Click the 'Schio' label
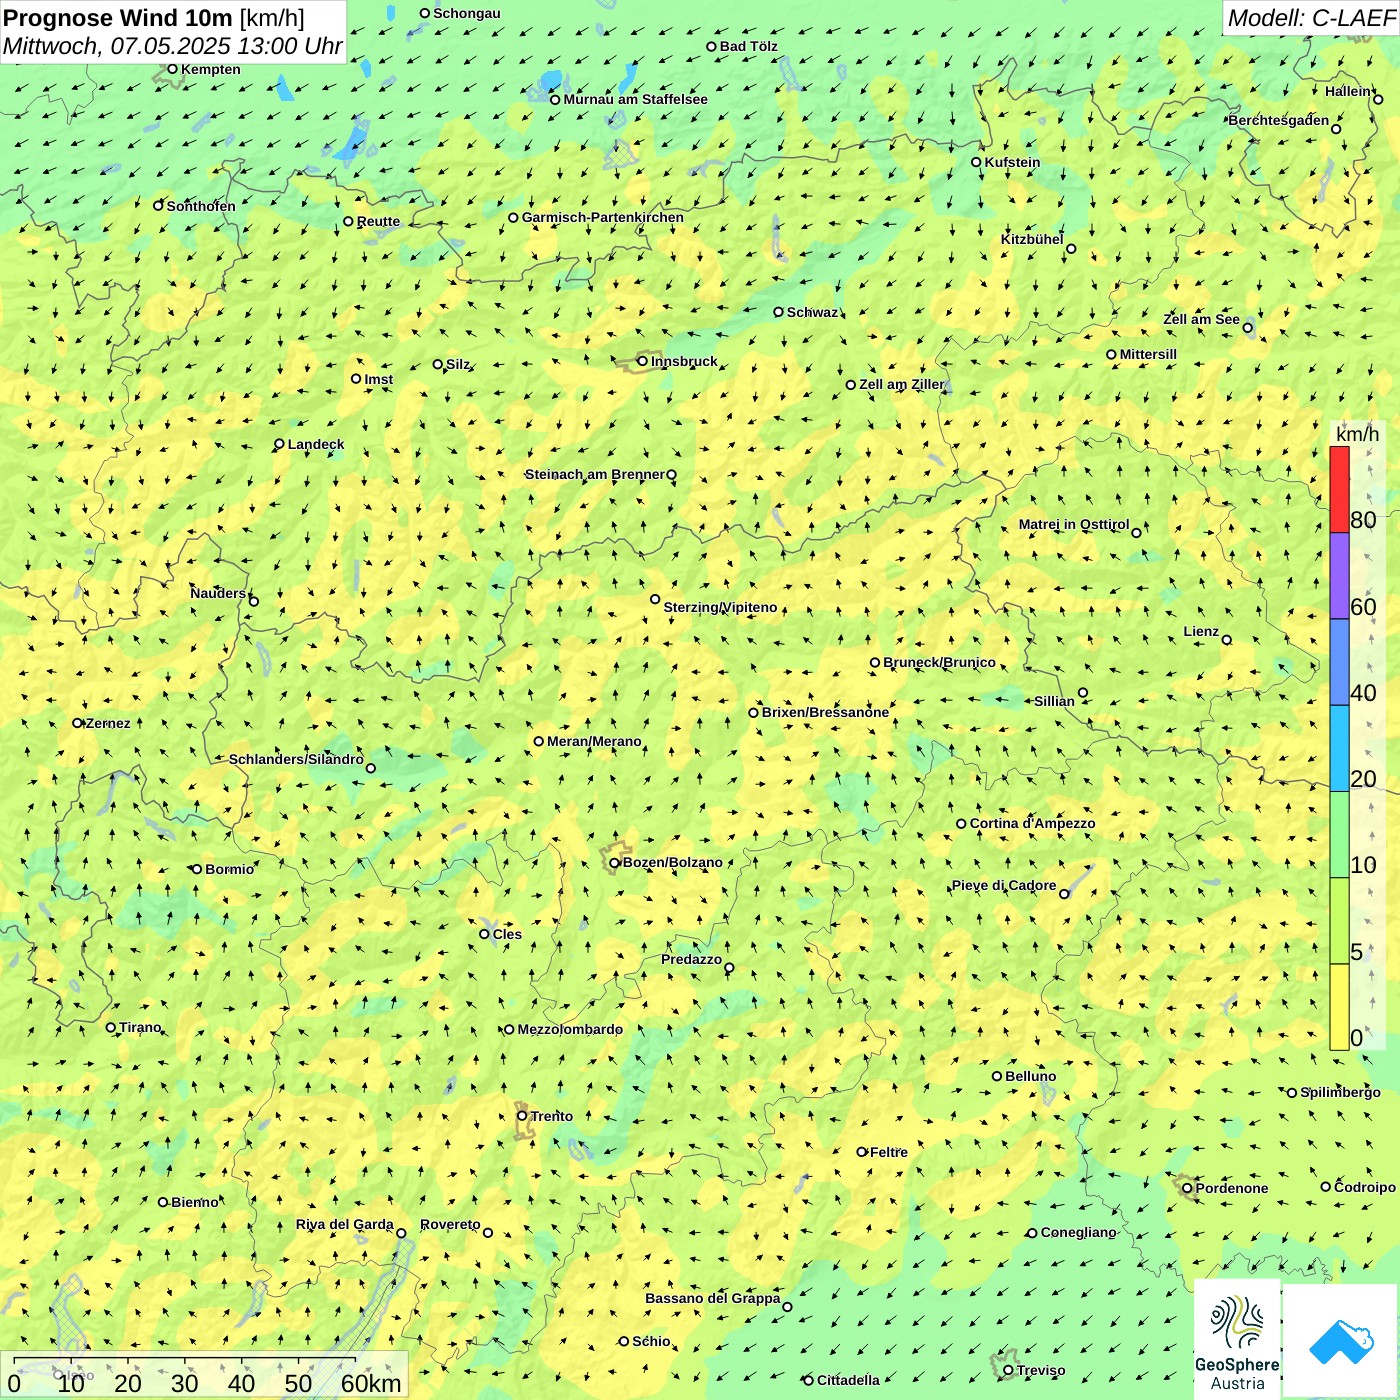The width and height of the screenshot is (1400, 1400). click(651, 1341)
